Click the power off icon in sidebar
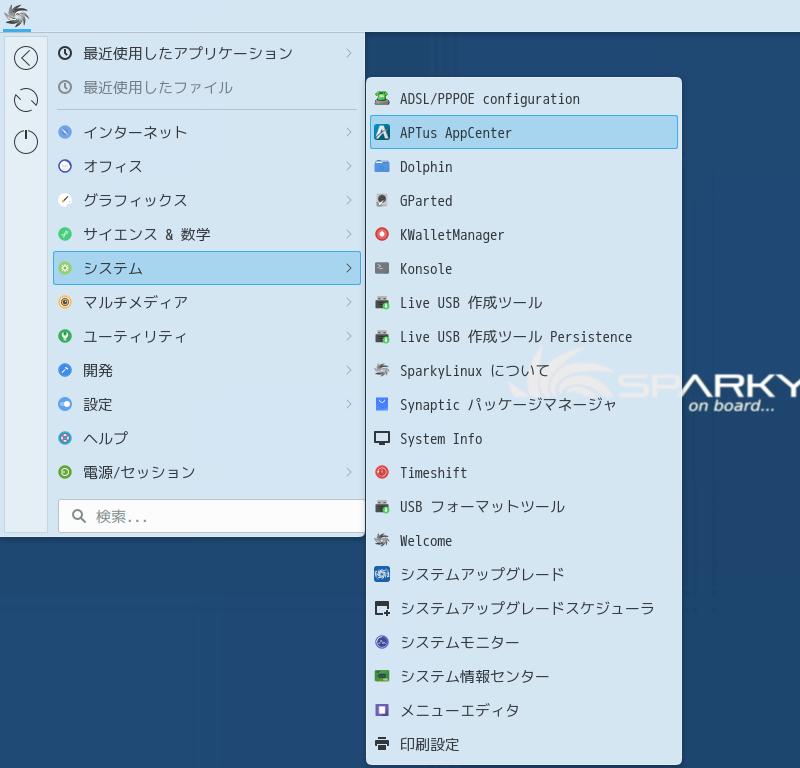Screen dimensions: 800x768 pos(26,142)
